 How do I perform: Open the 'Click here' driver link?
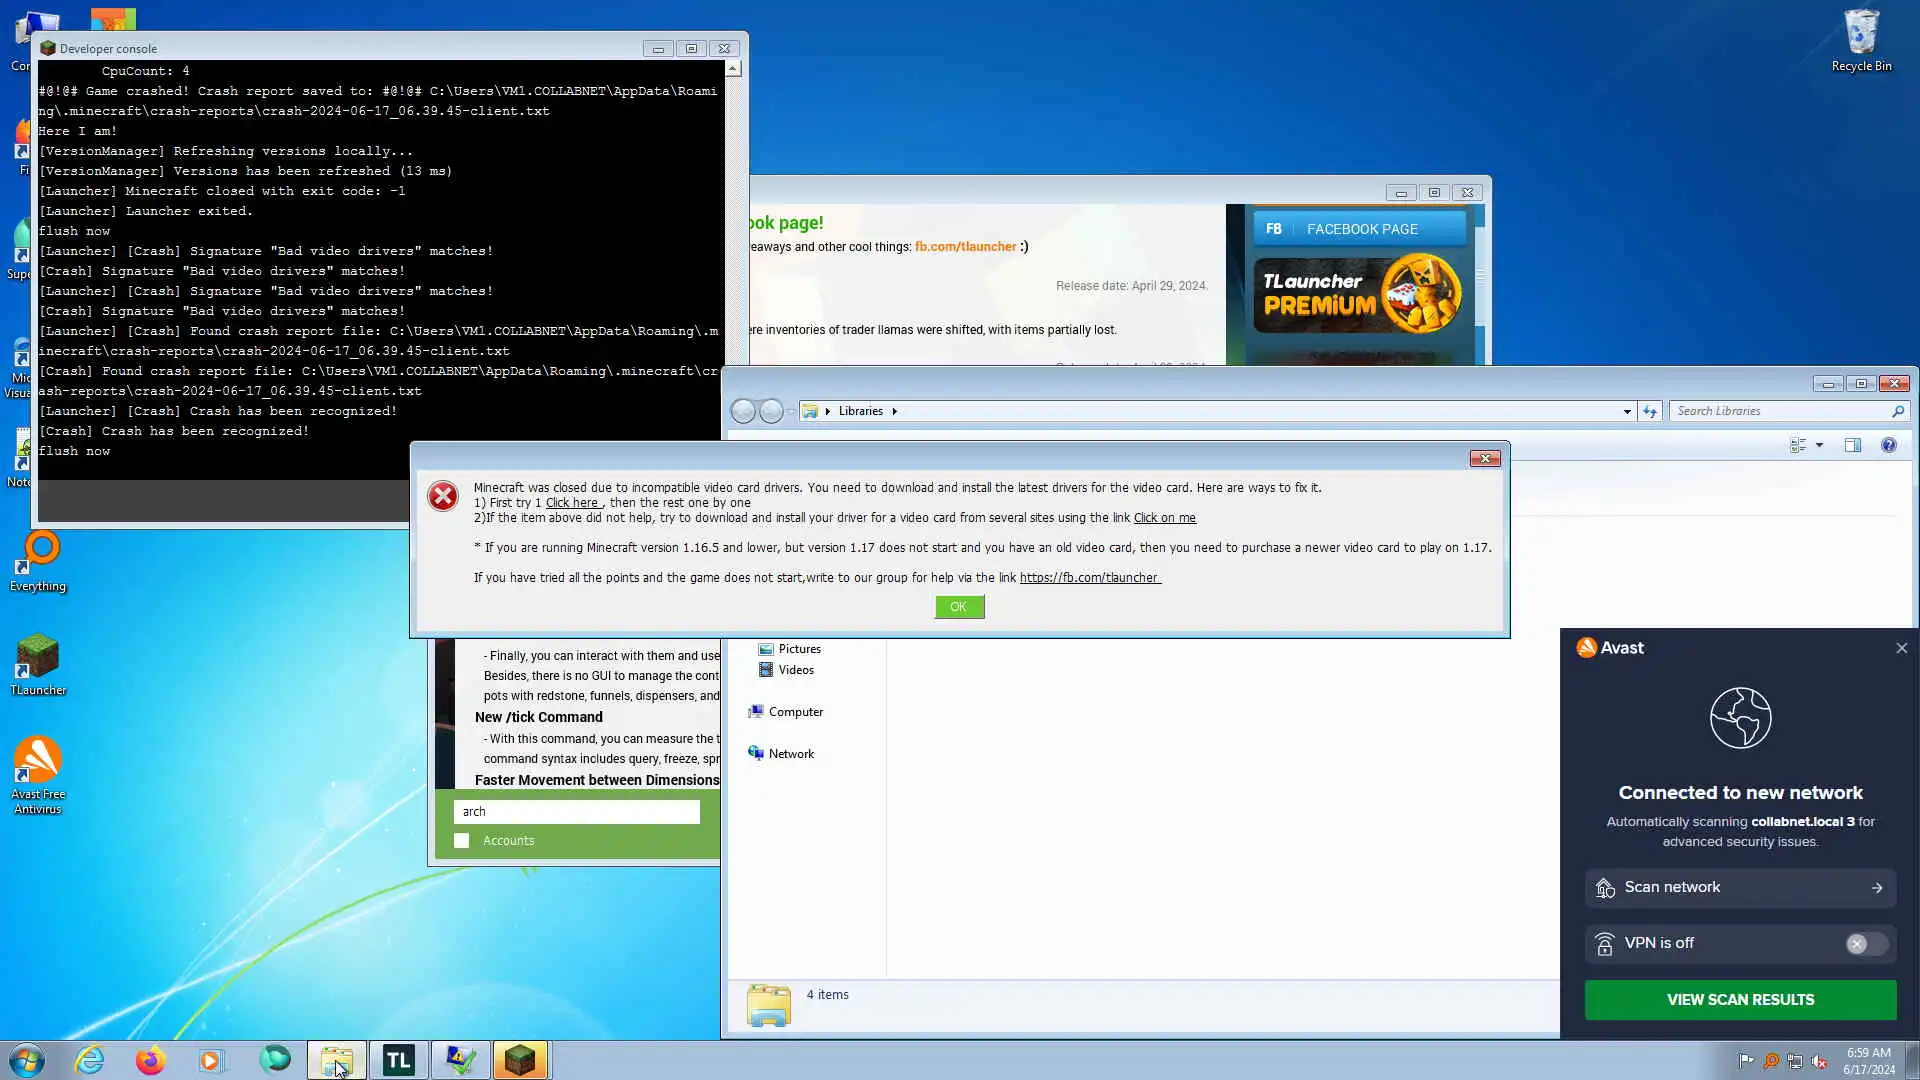click(572, 503)
